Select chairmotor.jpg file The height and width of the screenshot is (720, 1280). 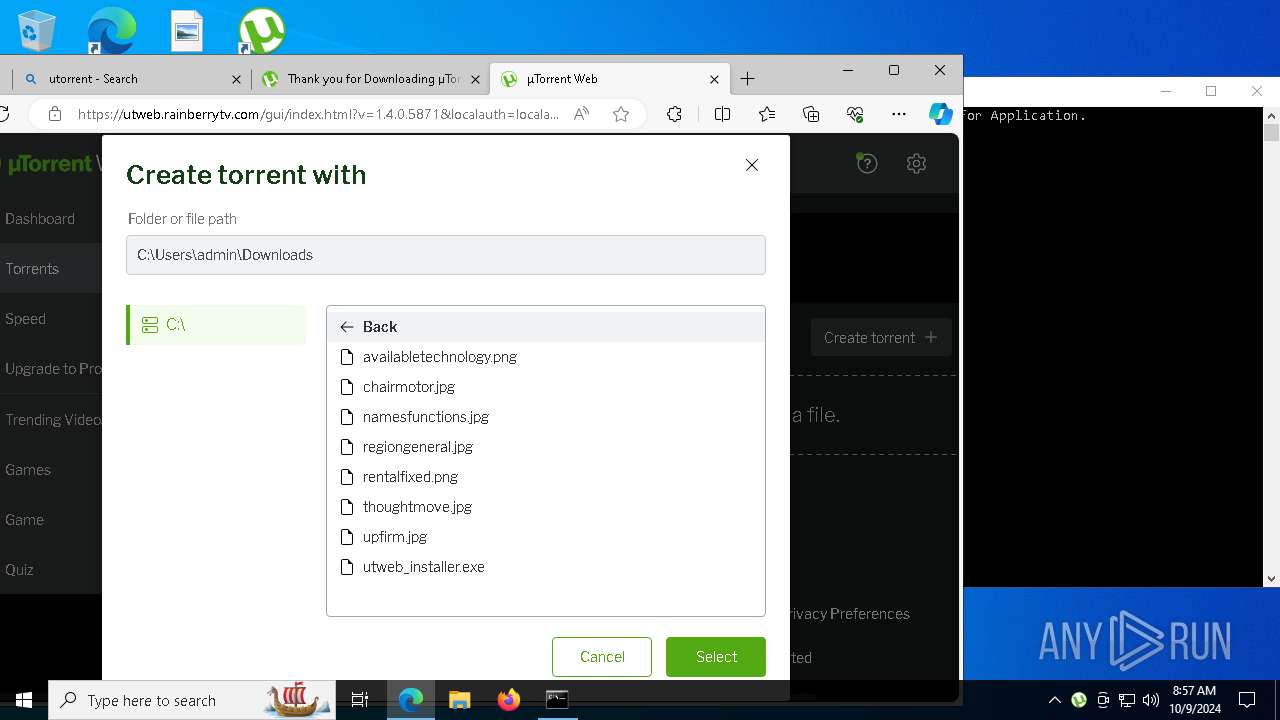pos(546,387)
